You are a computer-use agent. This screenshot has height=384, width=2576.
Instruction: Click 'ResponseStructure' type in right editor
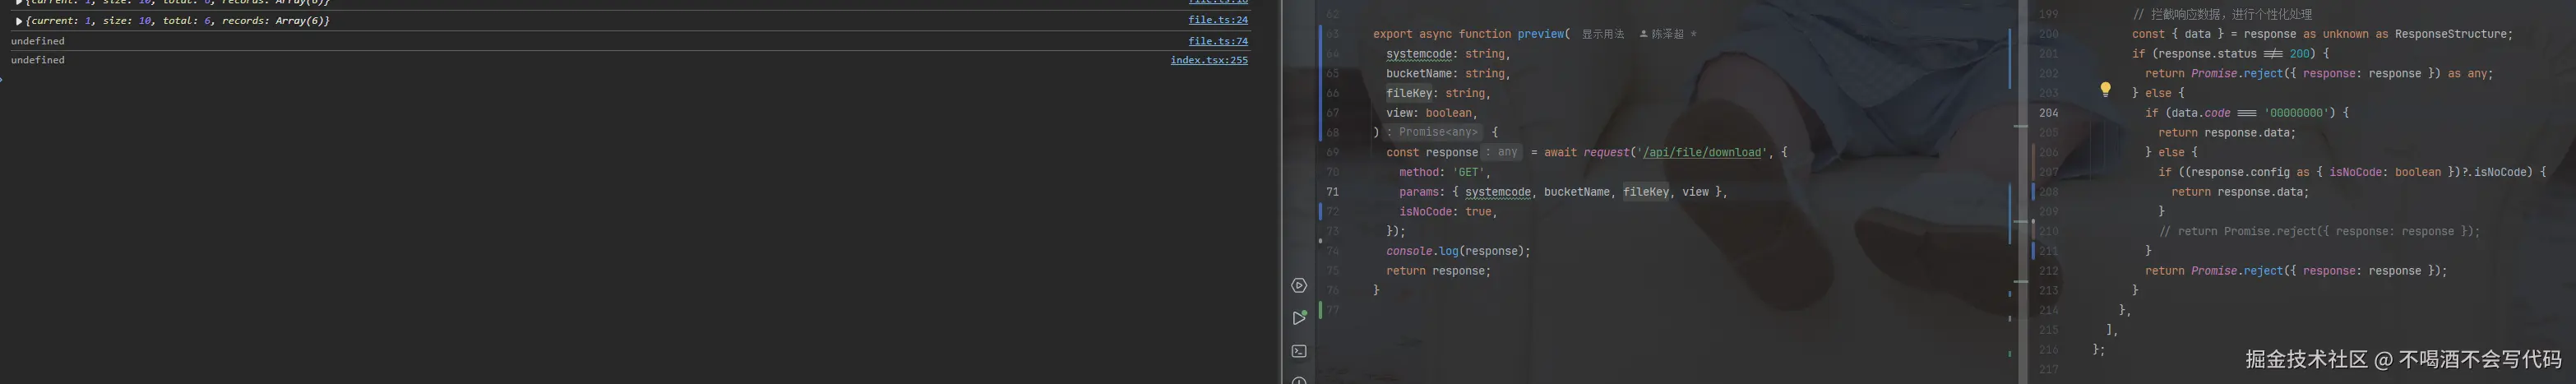(x=2450, y=34)
